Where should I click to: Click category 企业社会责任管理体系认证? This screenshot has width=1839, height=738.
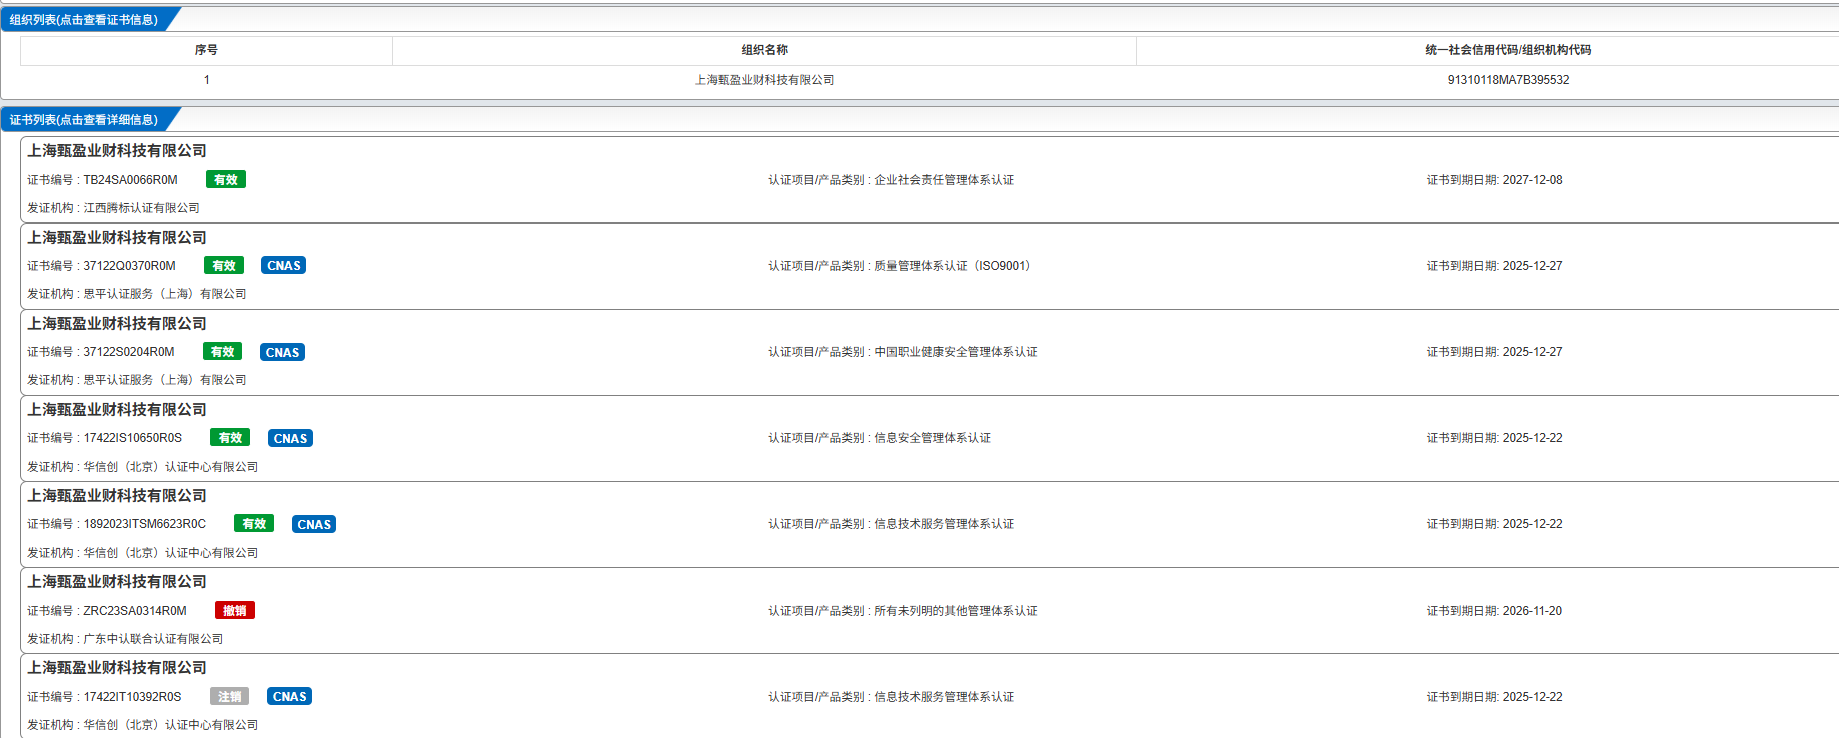coord(944,180)
